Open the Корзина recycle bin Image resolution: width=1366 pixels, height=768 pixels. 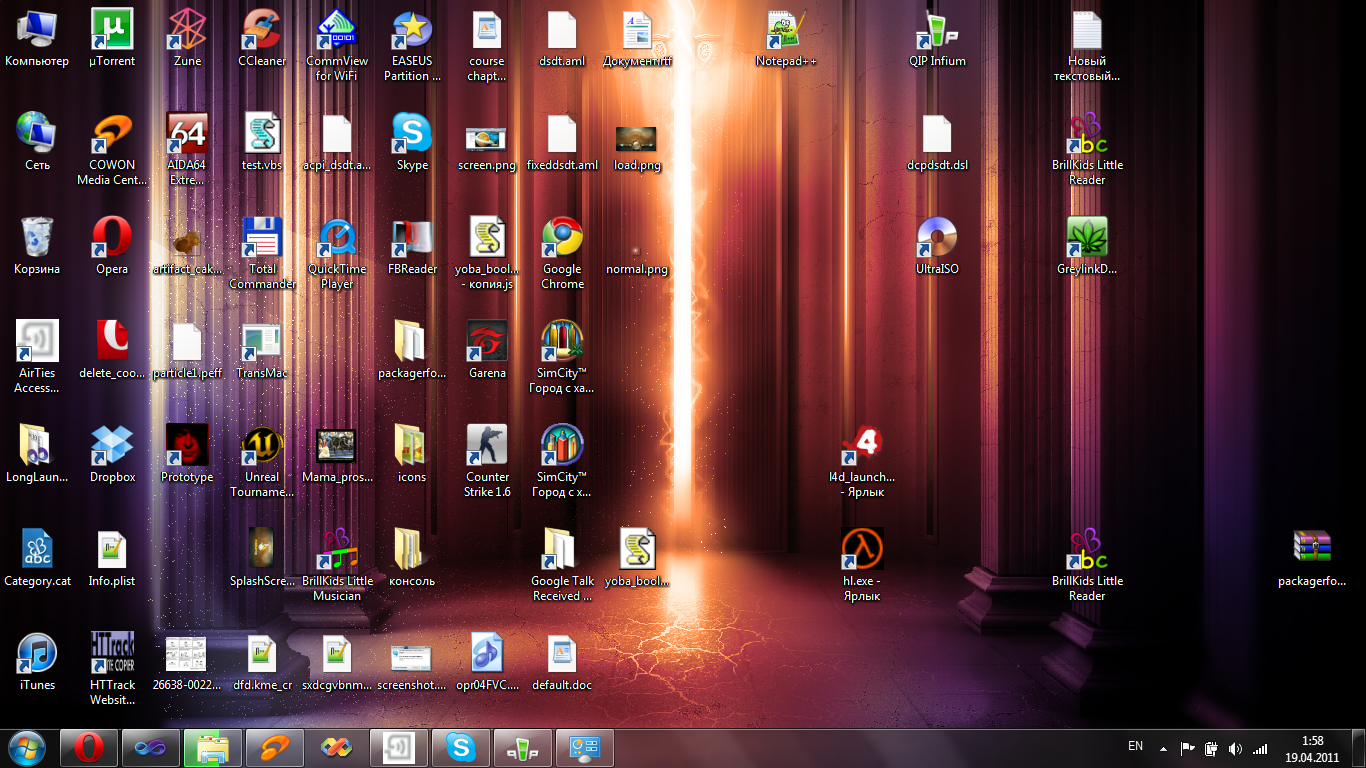click(37, 238)
